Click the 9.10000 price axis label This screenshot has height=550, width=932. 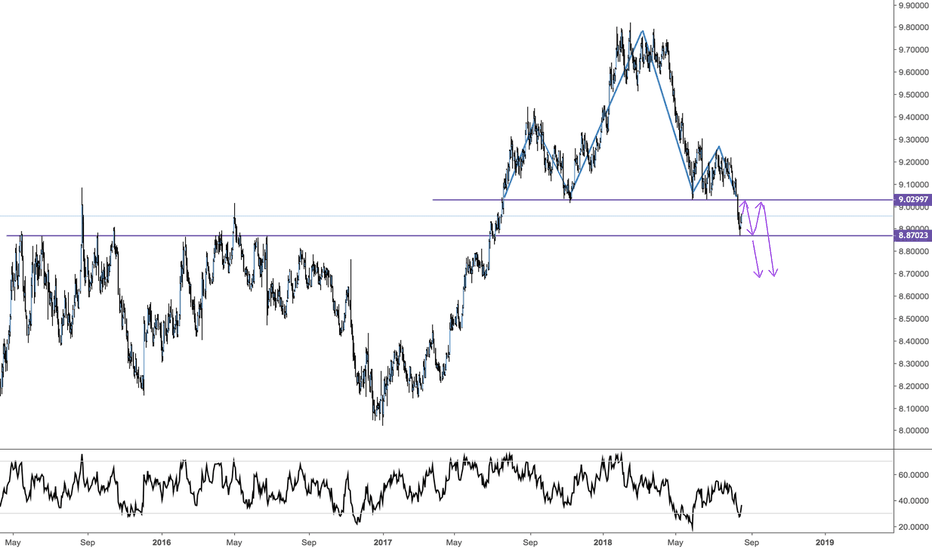click(913, 185)
